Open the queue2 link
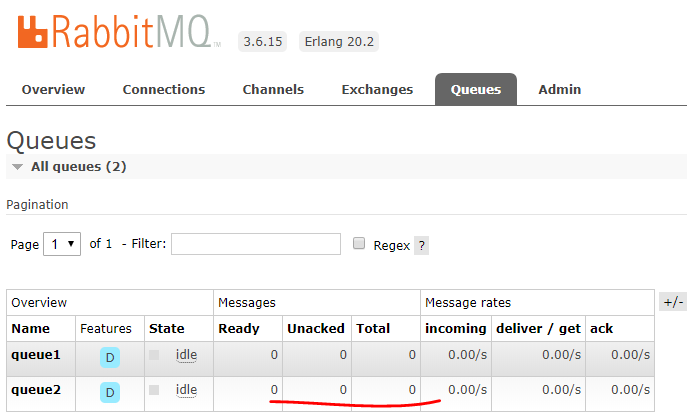 36,390
